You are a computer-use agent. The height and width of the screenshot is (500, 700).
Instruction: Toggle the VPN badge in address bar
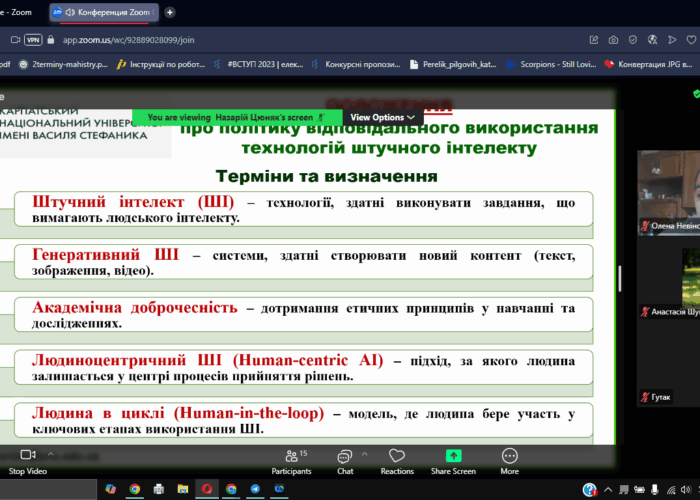pyautogui.click(x=33, y=40)
